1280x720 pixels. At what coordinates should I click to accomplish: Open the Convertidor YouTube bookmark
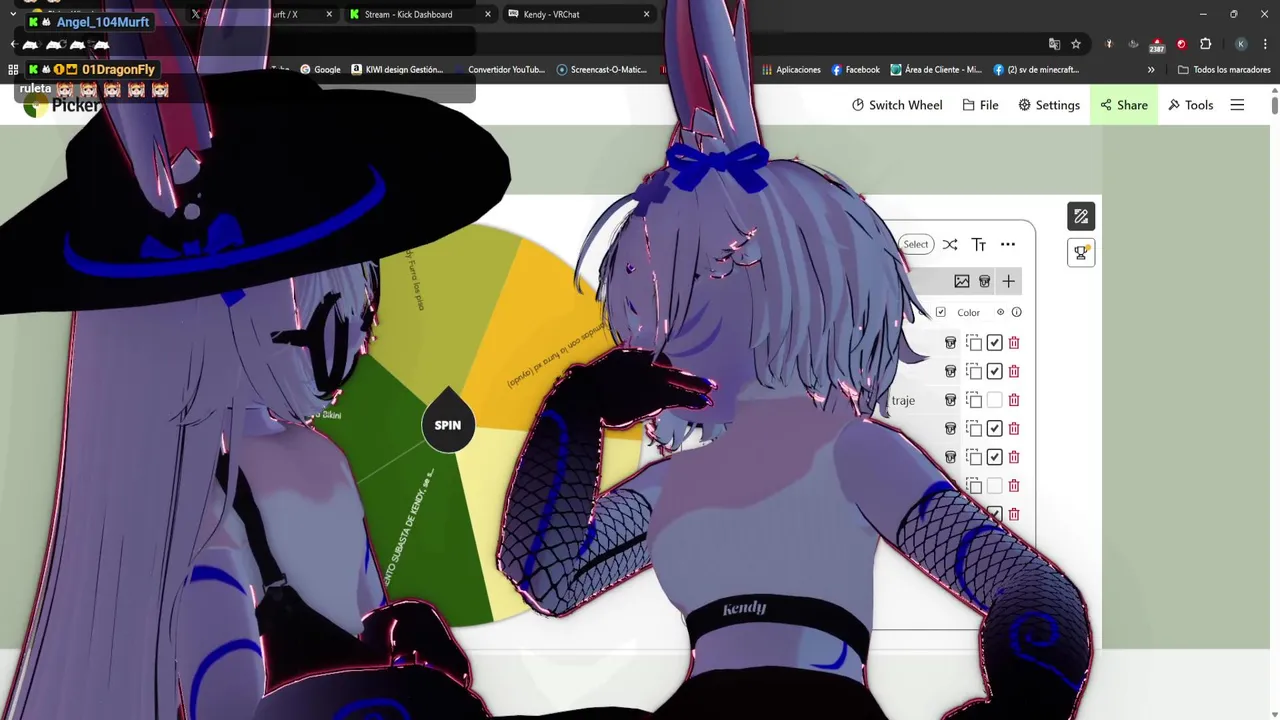pyautogui.click(x=500, y=70)
